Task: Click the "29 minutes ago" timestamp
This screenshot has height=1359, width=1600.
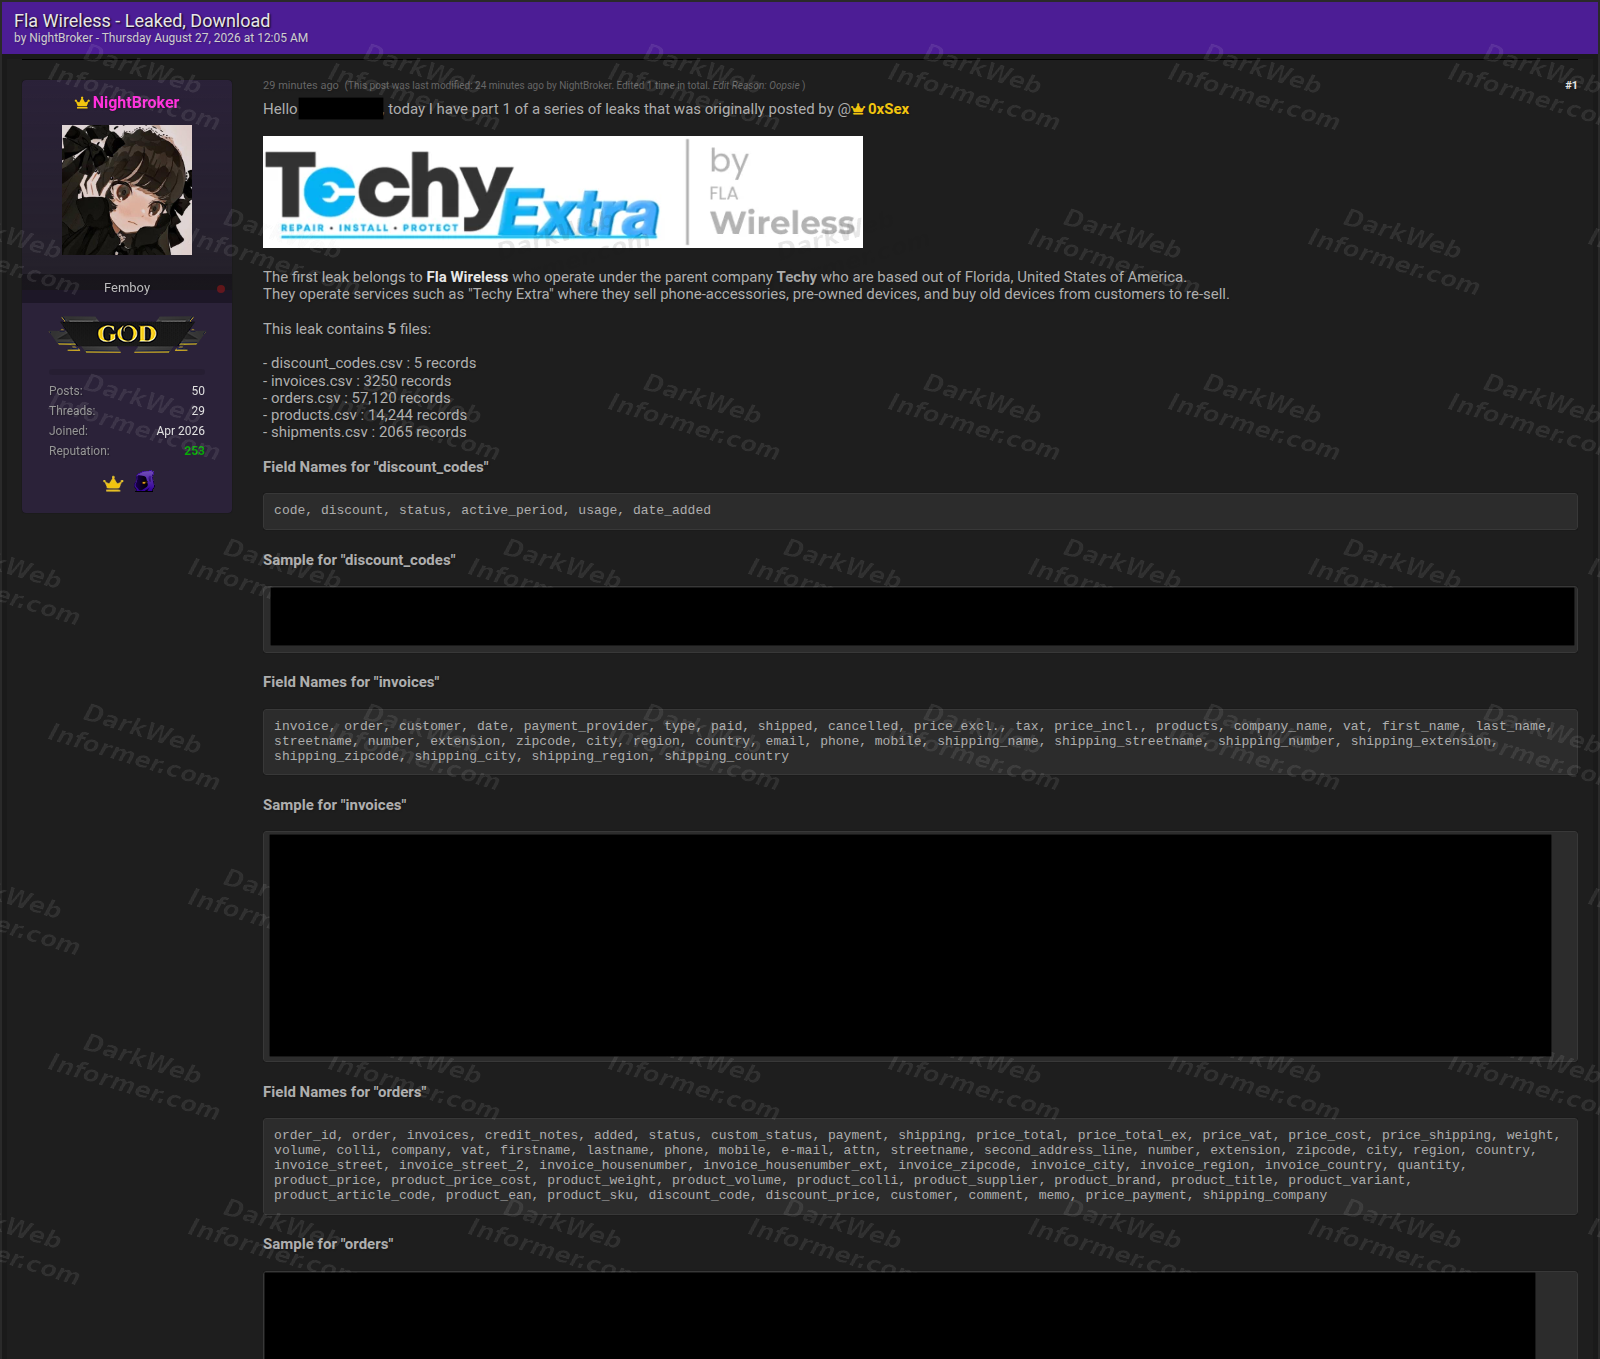Action: [301, 85]
